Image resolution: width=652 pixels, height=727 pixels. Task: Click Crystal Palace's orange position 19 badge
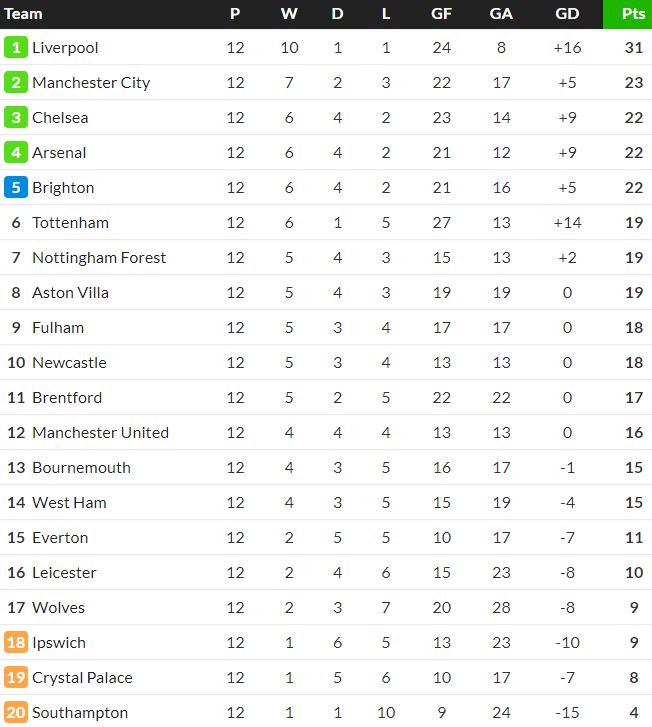coord(16,677)
